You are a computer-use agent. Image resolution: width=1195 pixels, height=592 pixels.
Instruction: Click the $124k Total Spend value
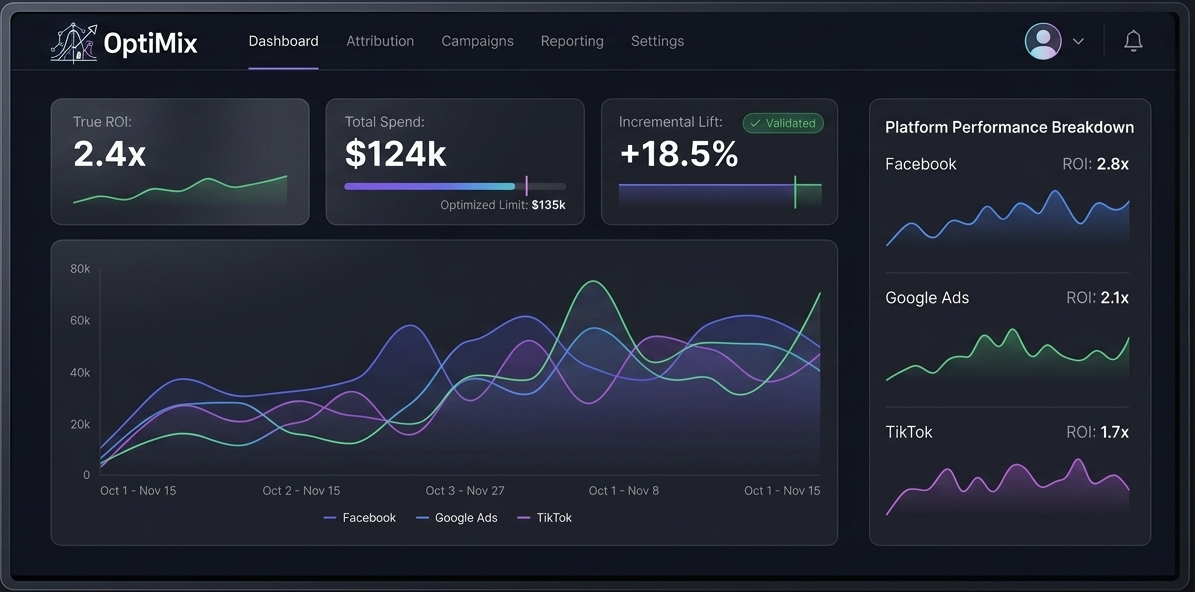pos(395,154)
